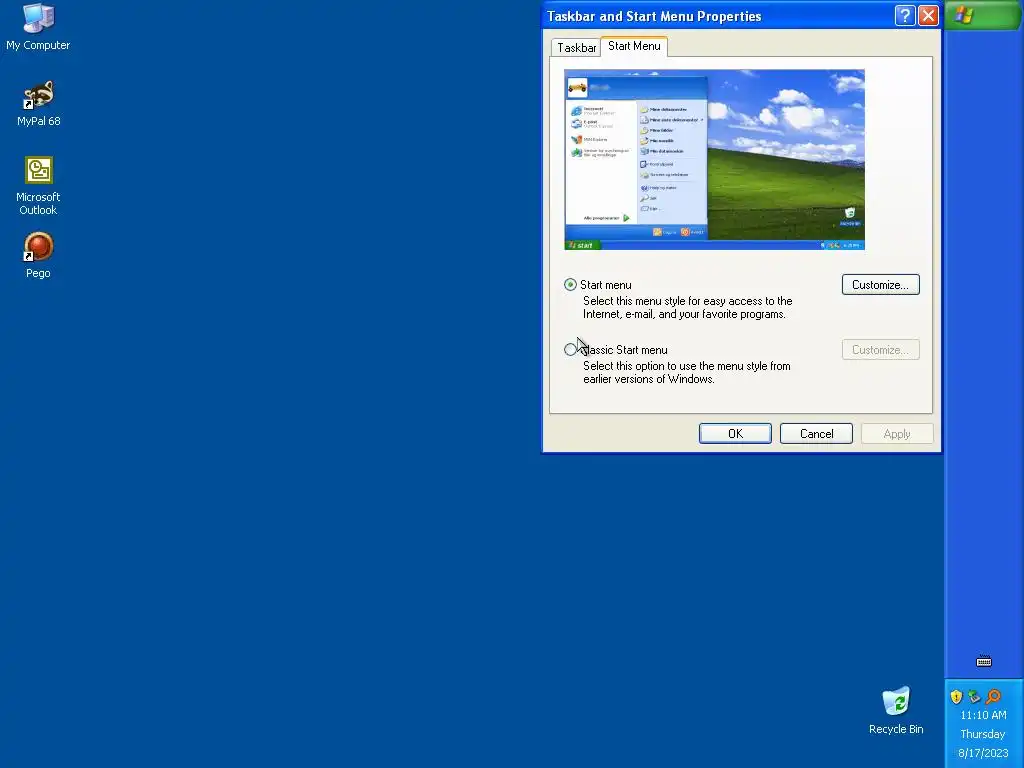The width and height of the screenshot is (1024, 768).
Task: Click the safely remove hardware tray icon
Action: point(974,697)
